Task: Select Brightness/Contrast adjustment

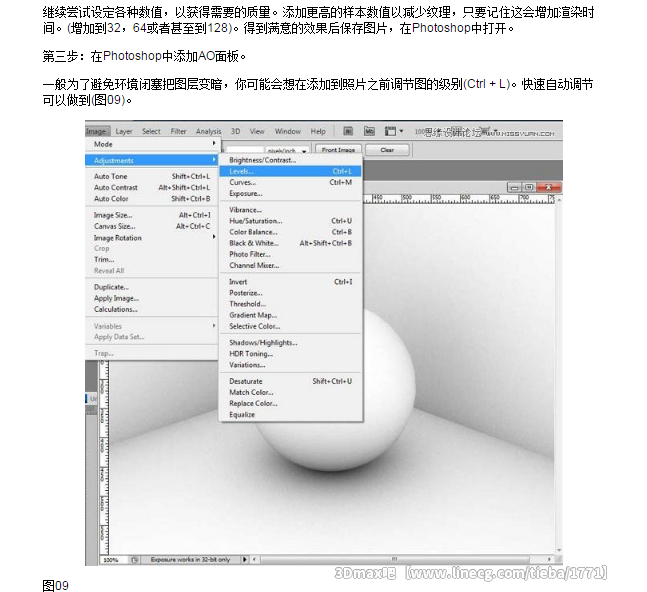Action: pos(290,160)
